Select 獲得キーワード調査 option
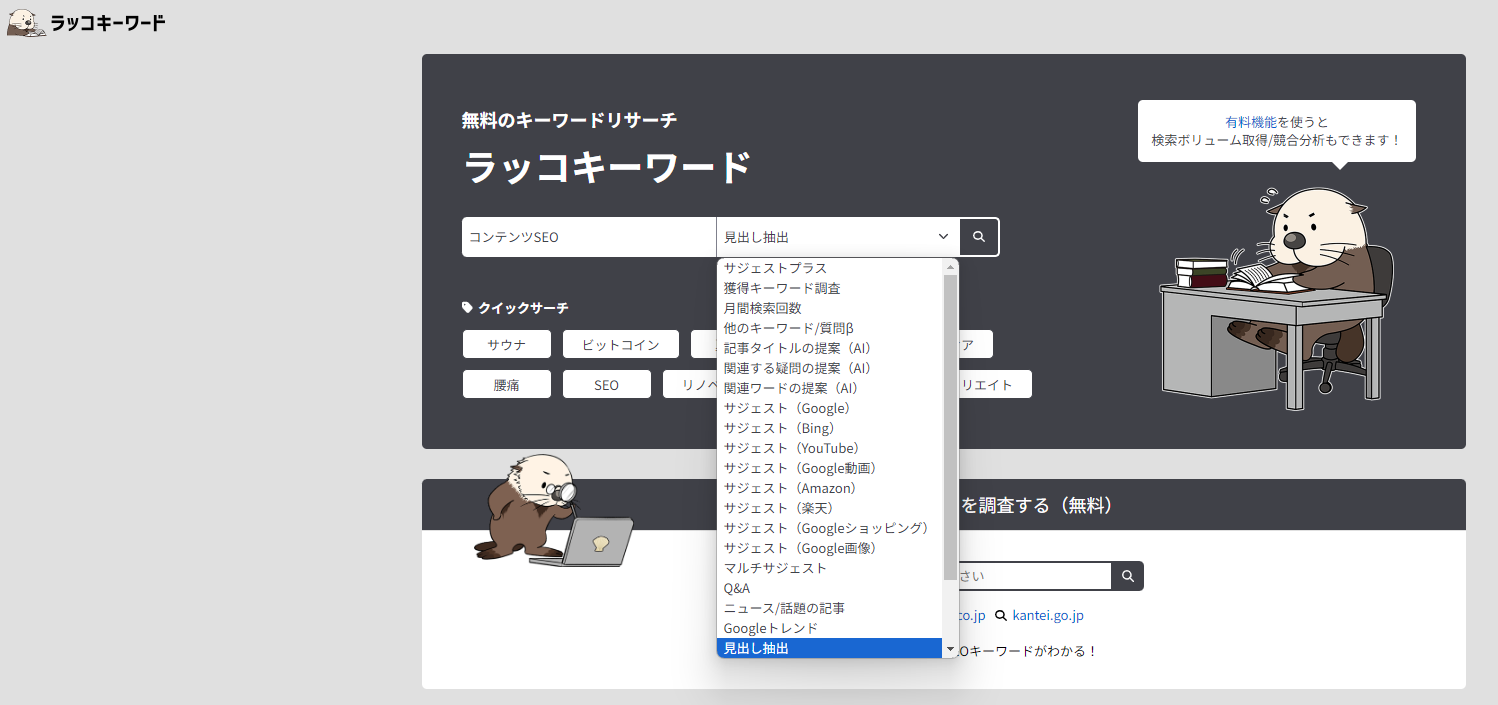Viewport: 1498px width, 705px height. [x=830, y=288]
